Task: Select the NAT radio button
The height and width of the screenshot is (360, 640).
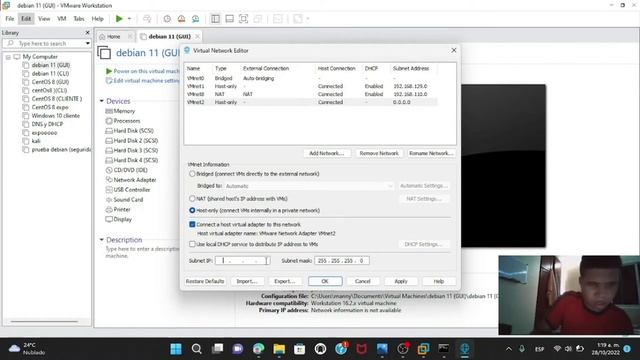Action: (192, 198)
